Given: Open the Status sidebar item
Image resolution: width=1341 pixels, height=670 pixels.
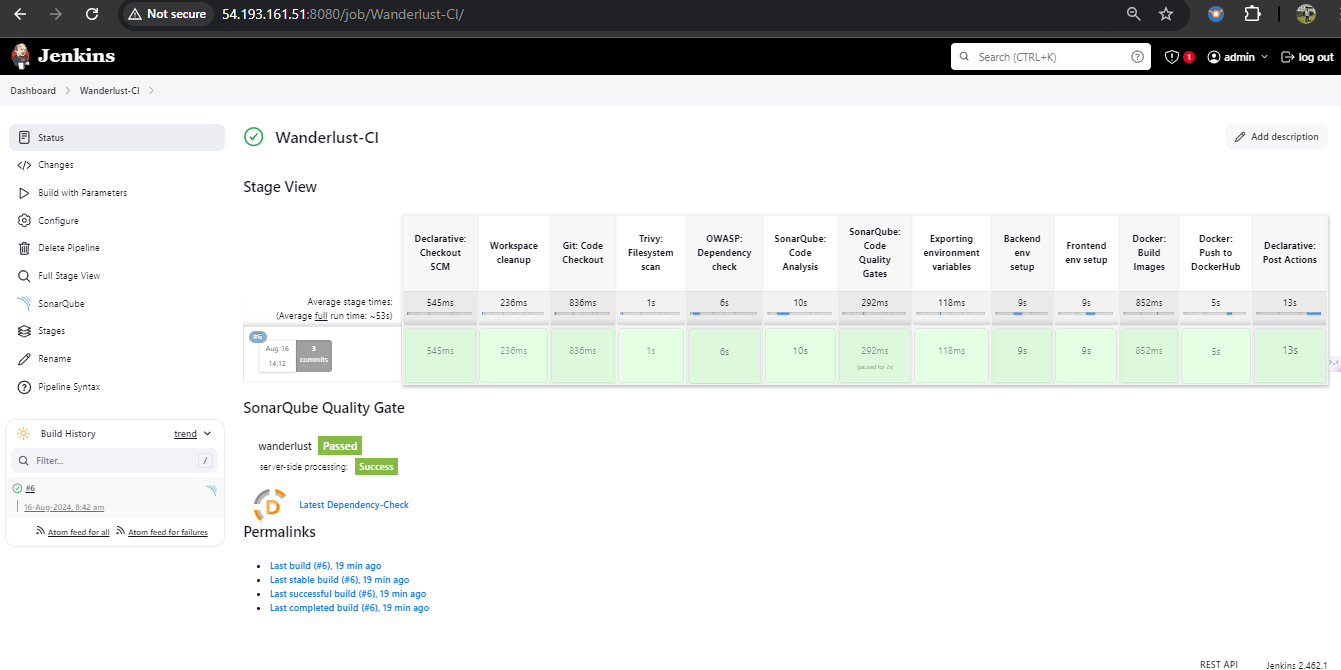Looking at the screenshot, I should 117,137.
